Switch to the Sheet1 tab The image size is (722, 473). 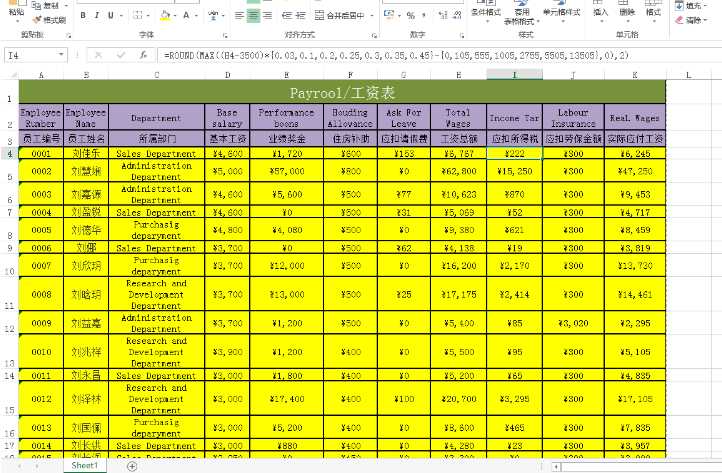(x=85, y=466)
